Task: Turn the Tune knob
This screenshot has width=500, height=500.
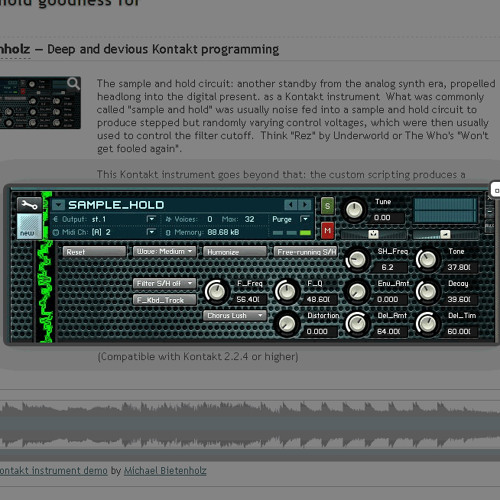Action: coord(354,210)
